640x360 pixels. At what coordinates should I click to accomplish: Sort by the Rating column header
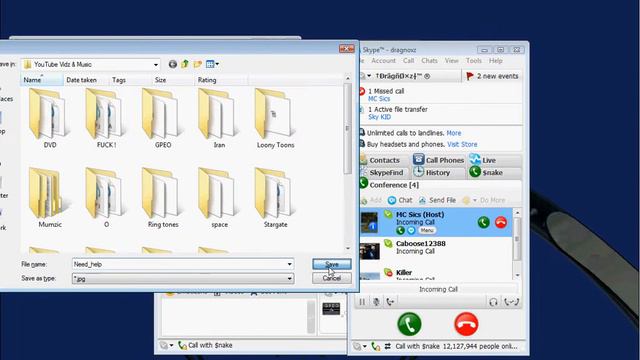tap(221, 80)
